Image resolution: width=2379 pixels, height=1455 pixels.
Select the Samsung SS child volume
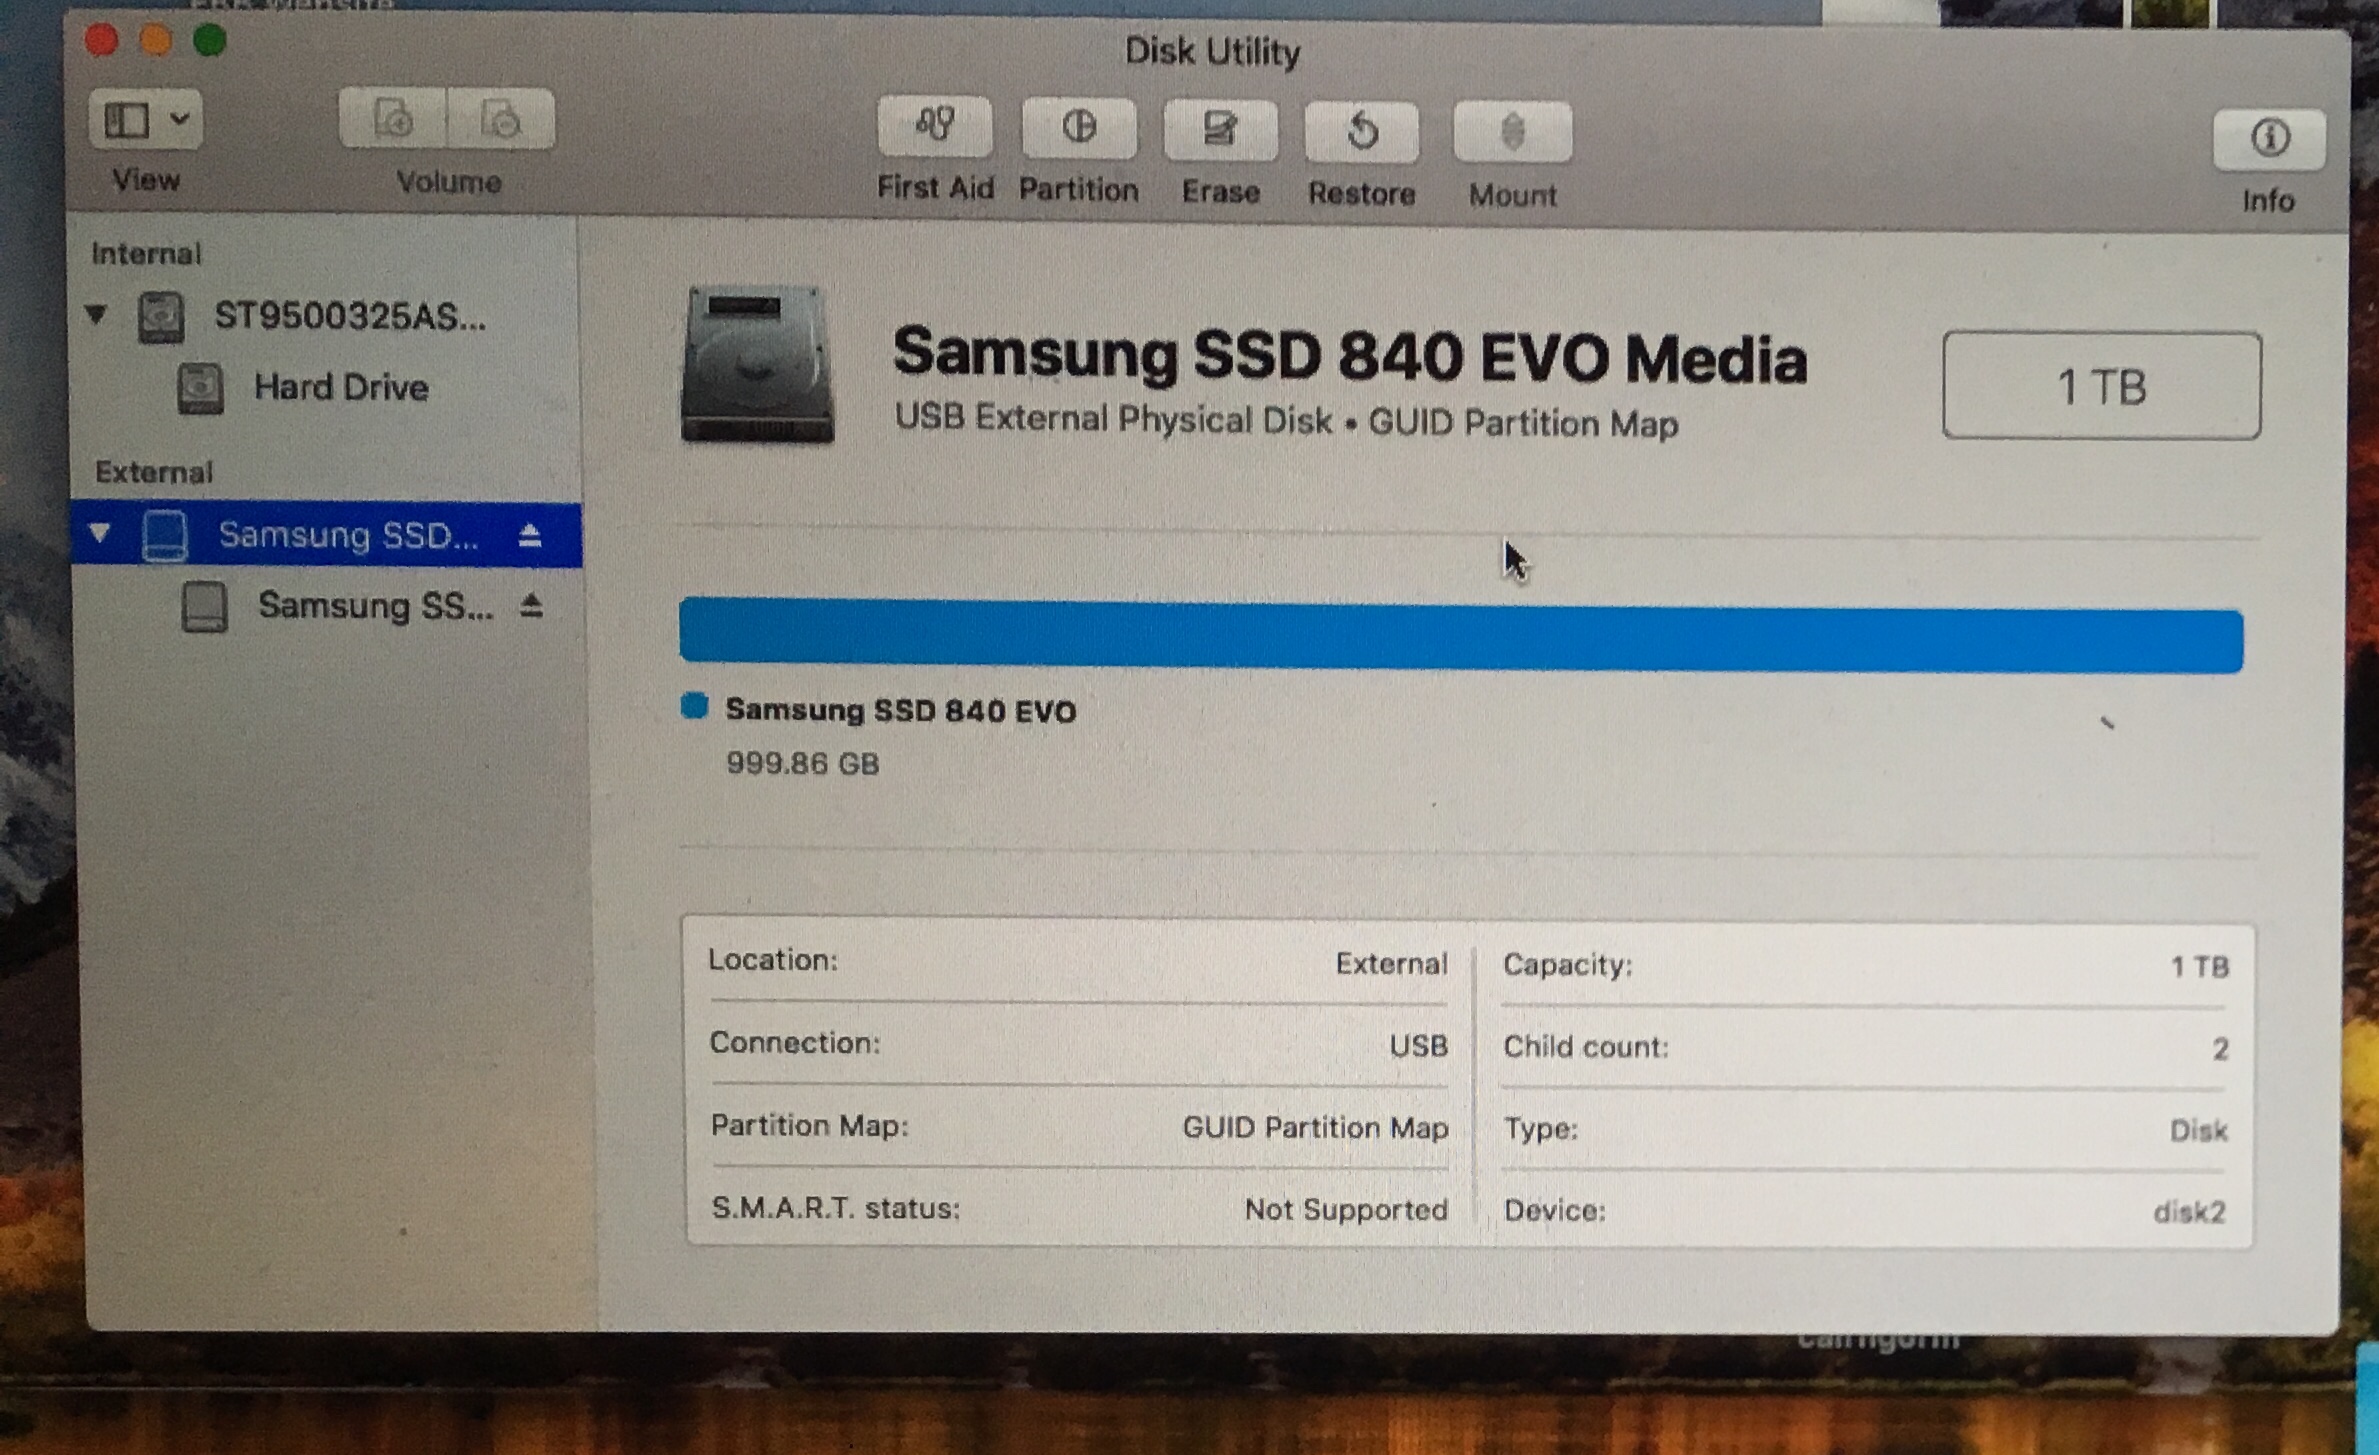[375, 606]
